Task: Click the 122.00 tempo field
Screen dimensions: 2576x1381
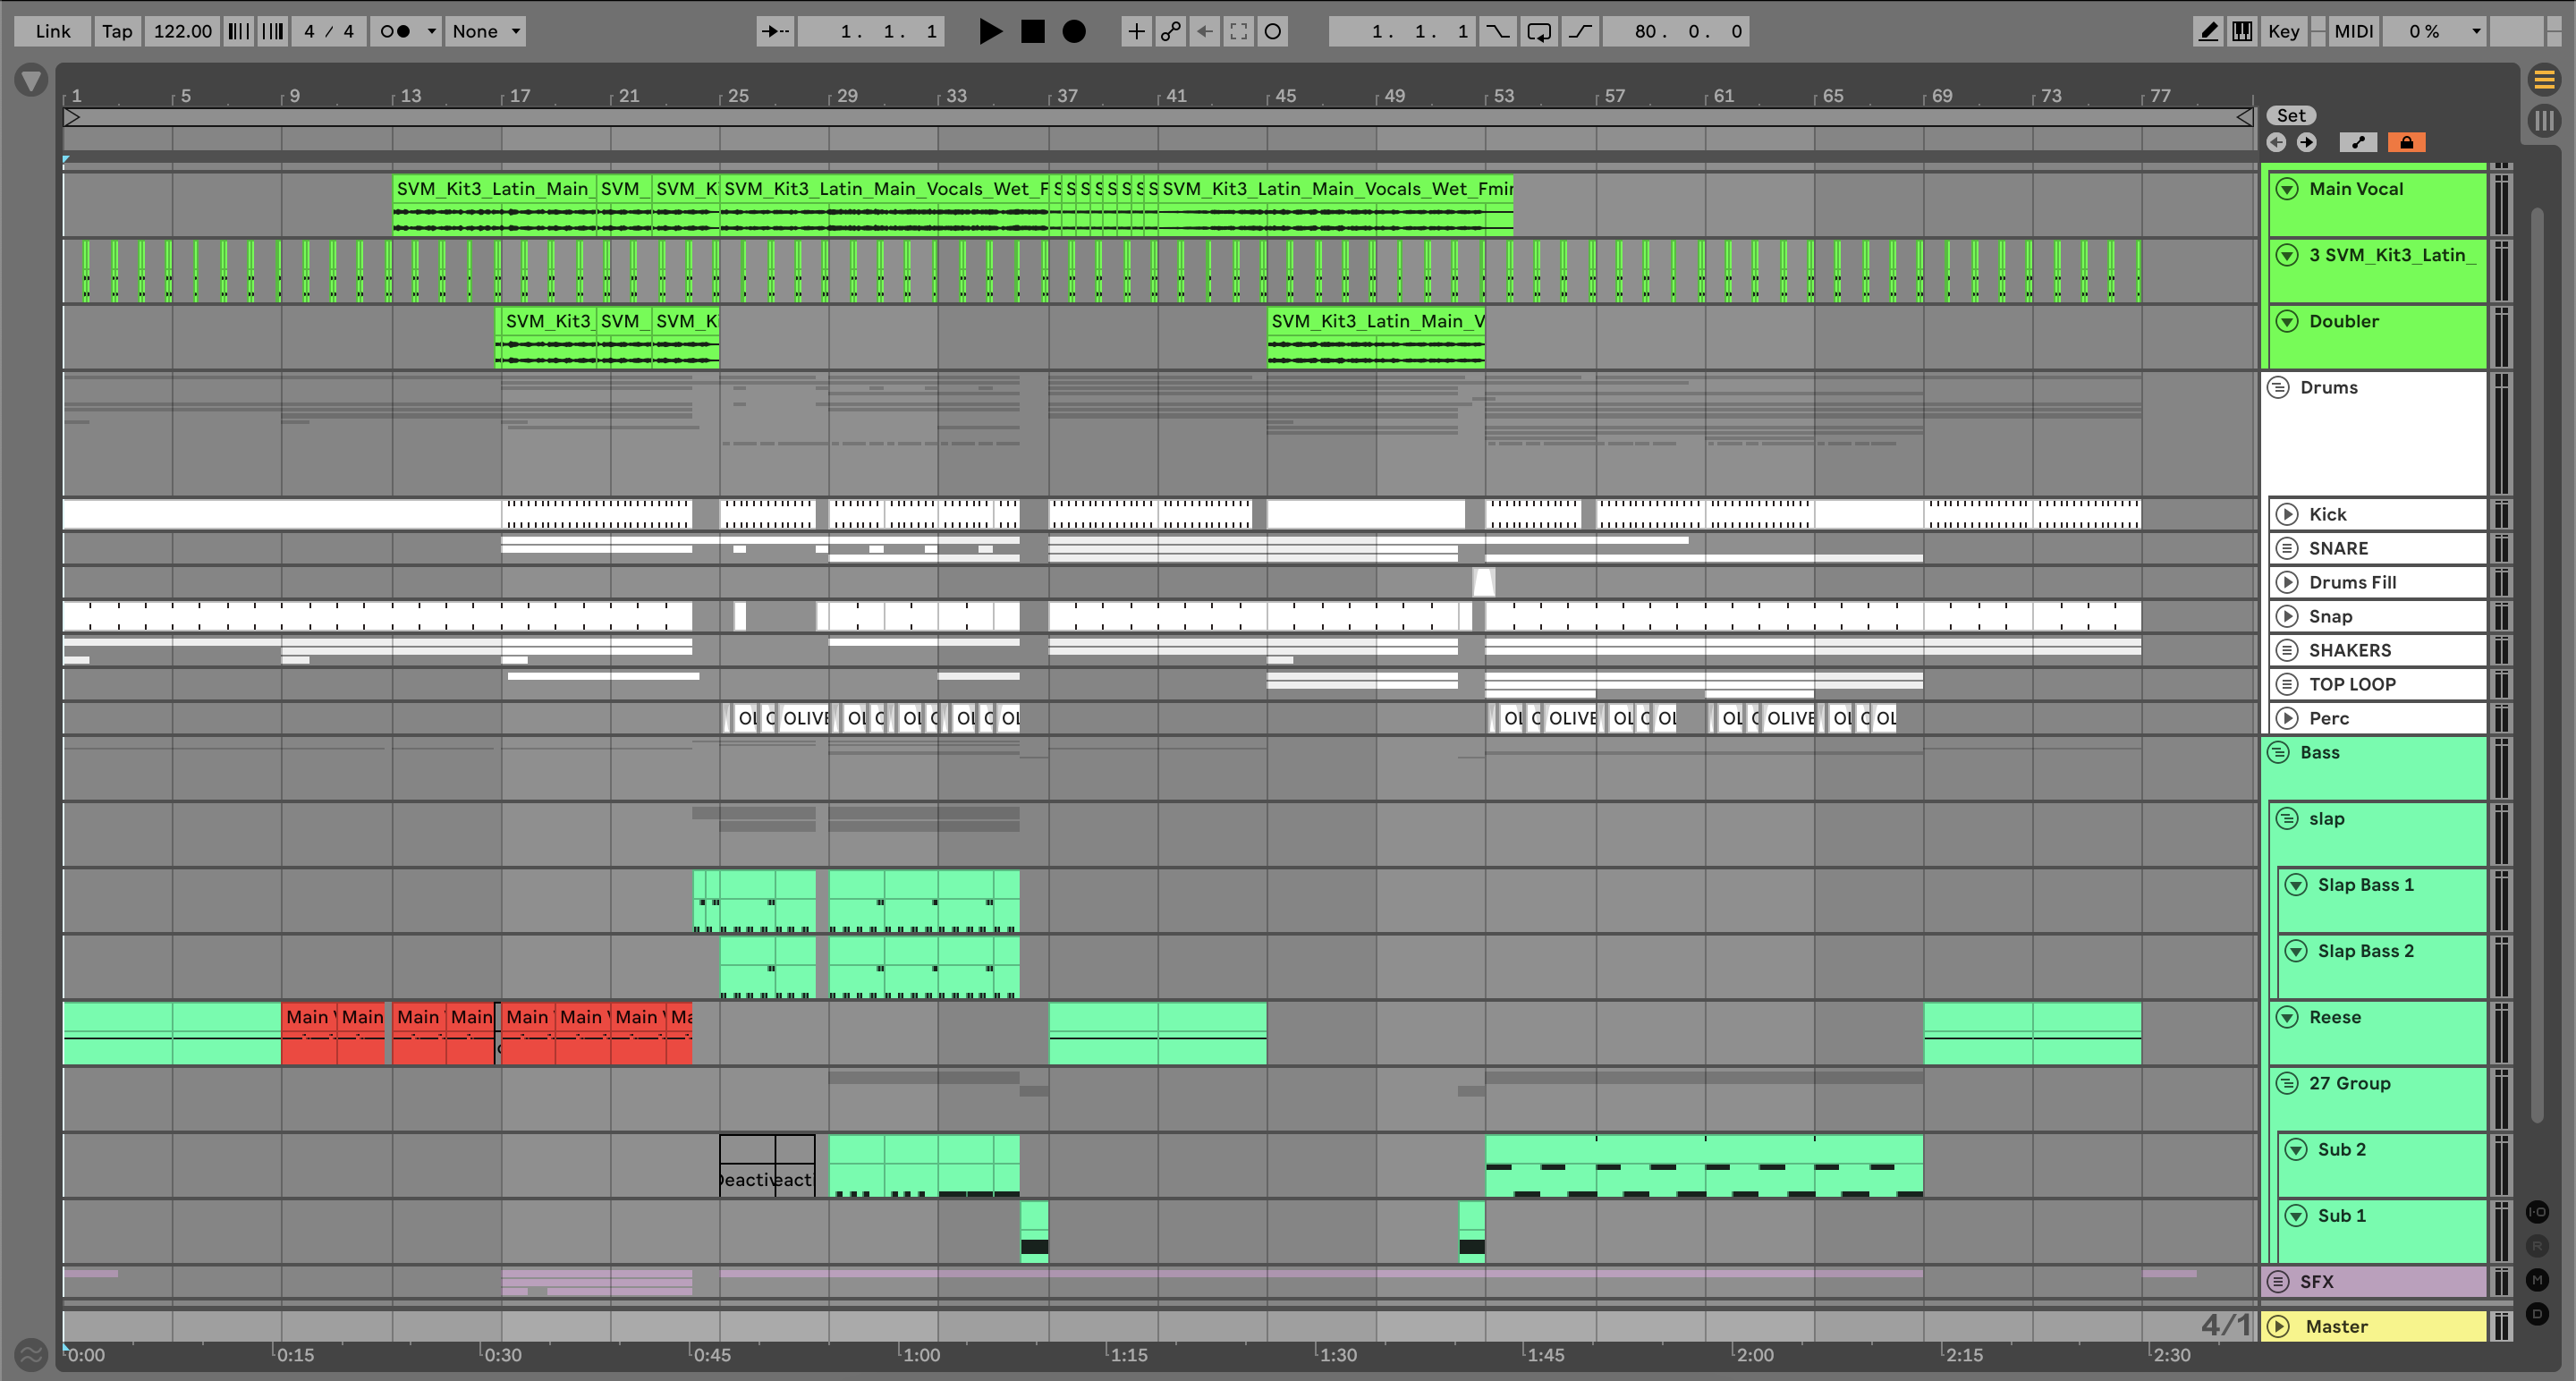Action: tap(182, 31)
